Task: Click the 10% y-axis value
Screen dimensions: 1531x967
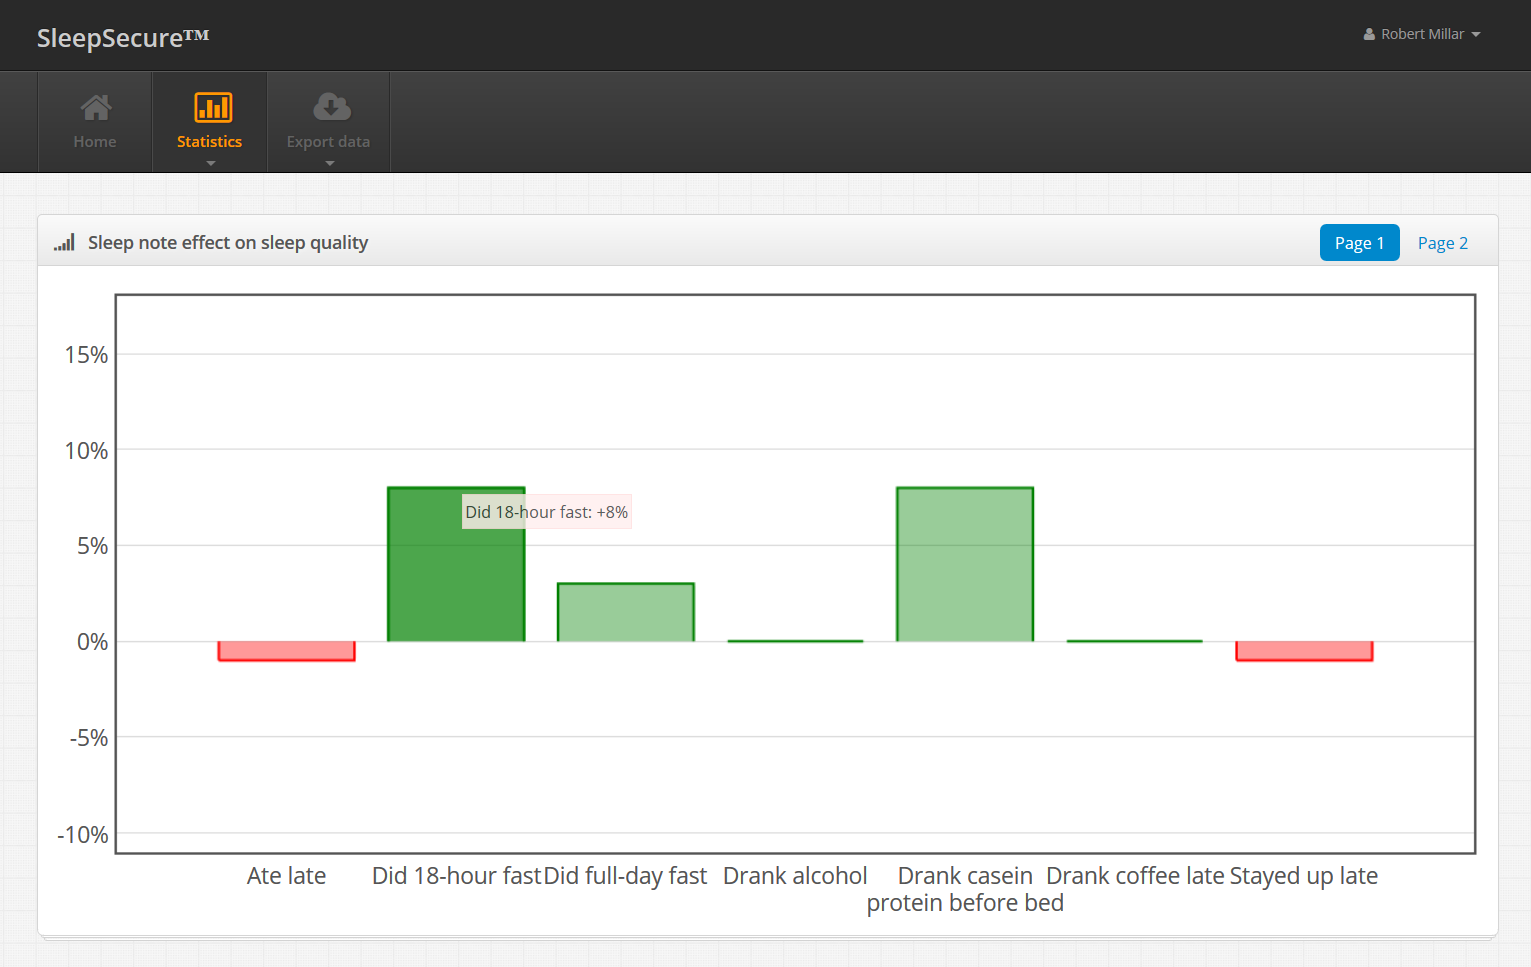Action: [86, 451]
